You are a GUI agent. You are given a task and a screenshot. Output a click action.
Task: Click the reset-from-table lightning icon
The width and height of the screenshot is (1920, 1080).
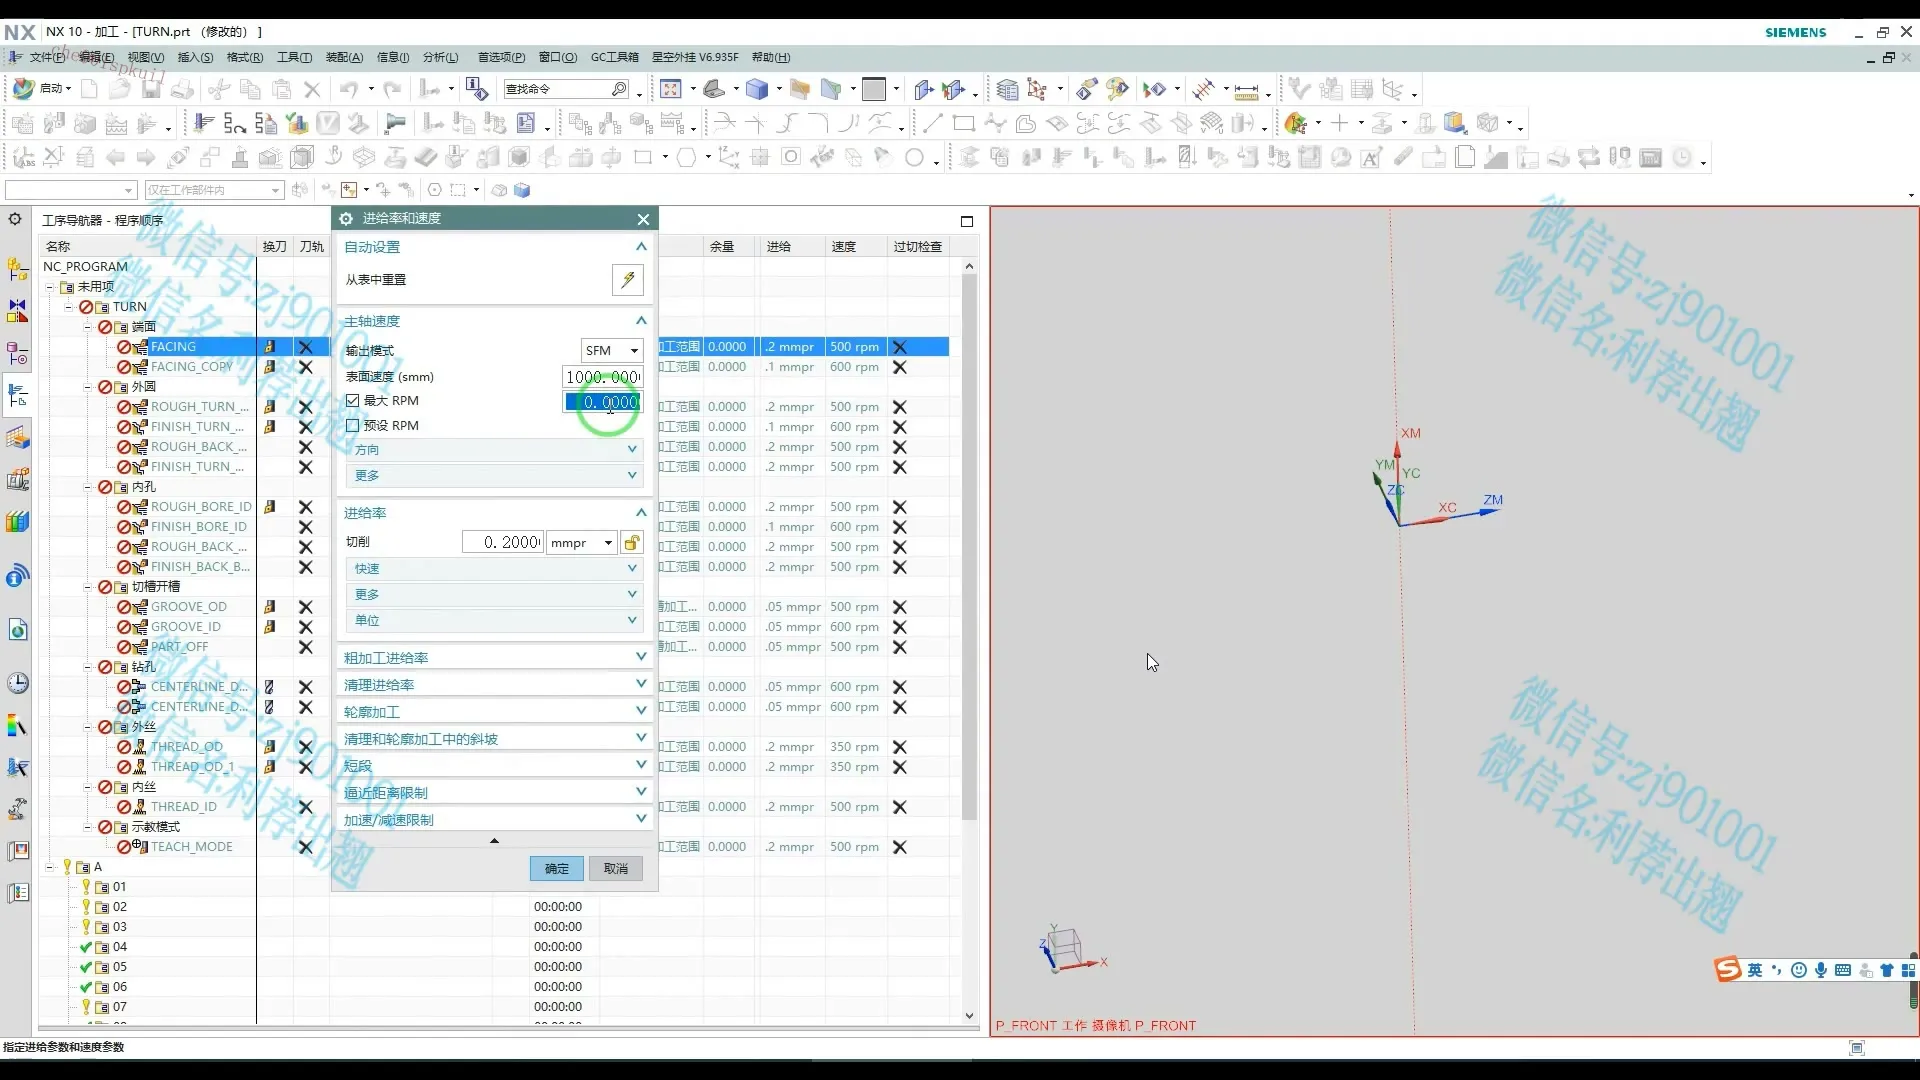click(627, 280)
